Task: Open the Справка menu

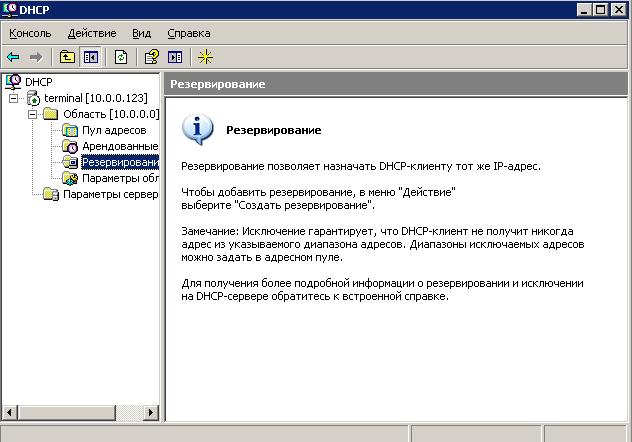Action: click(x=188, y=33)
